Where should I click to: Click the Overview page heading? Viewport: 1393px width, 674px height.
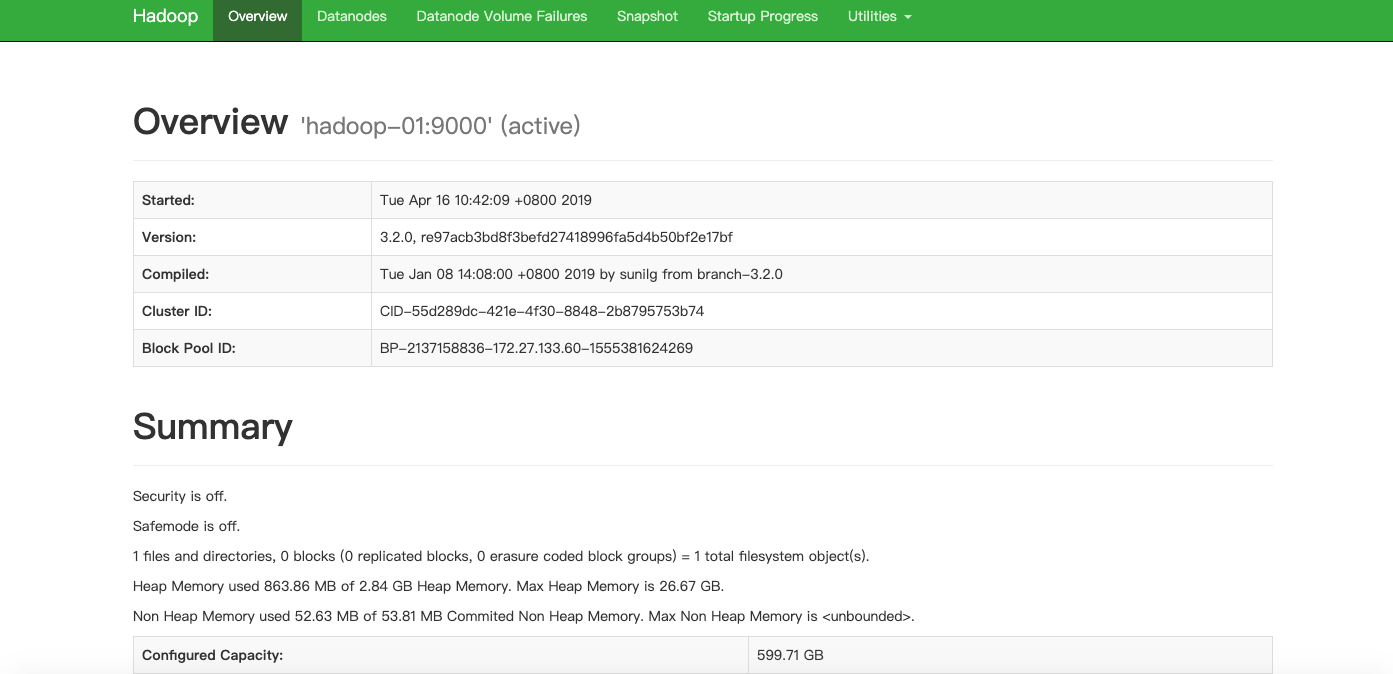tap(210, 122)
